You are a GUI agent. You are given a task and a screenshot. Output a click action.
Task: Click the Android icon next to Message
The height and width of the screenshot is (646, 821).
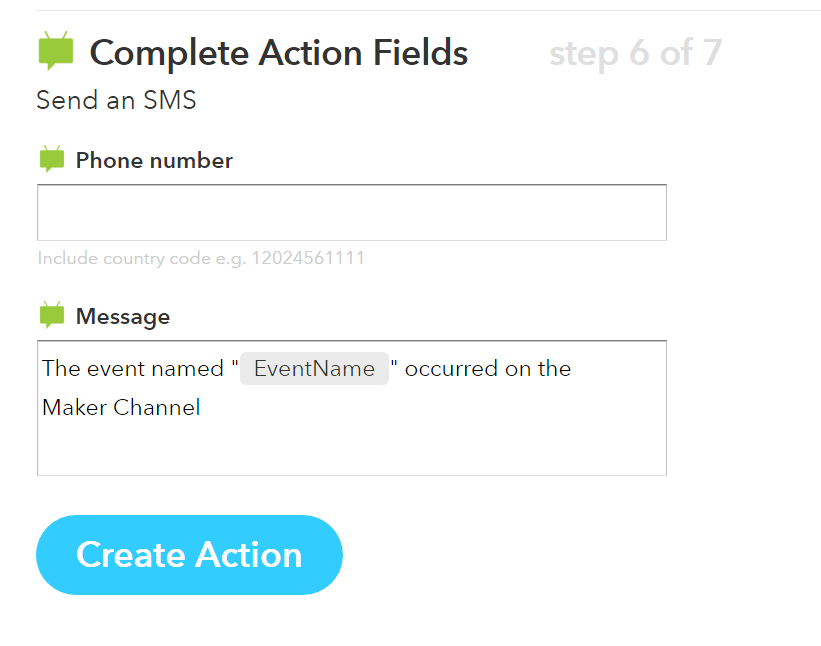pos(51,316)
